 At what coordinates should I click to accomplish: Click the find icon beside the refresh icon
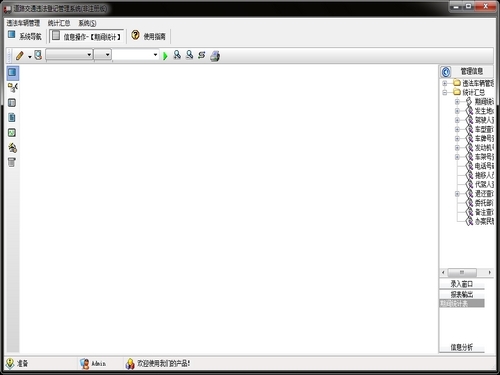pos(189,55)
